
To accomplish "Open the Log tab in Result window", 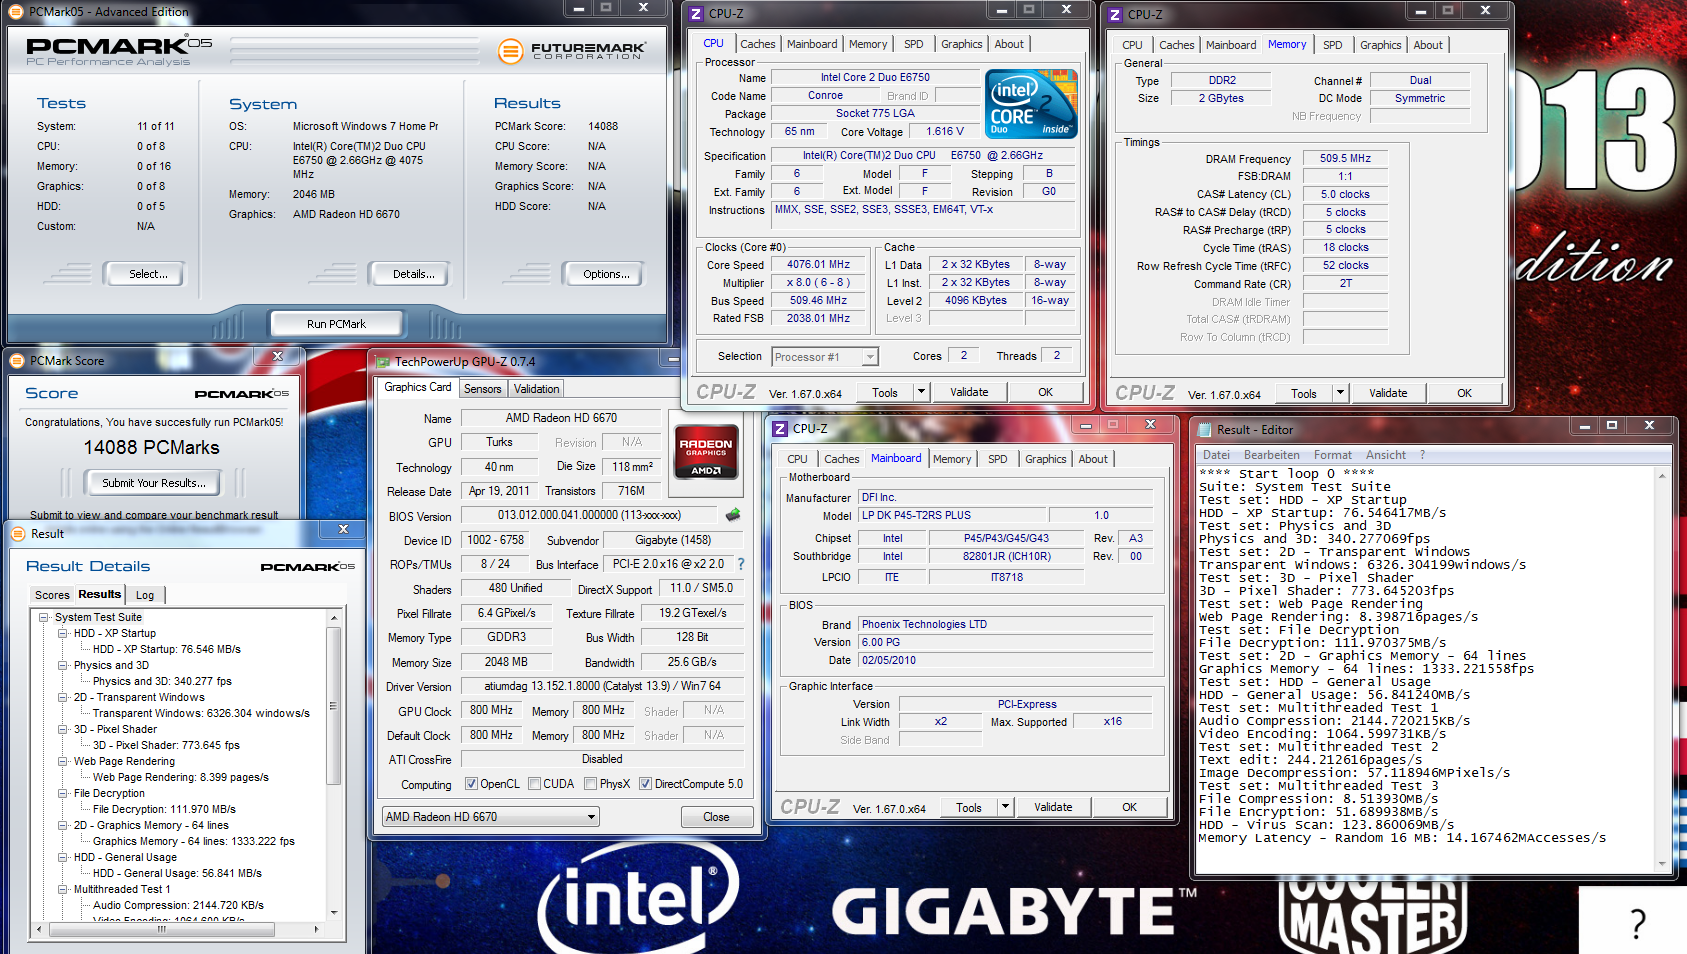I will (x=145, y=595).
